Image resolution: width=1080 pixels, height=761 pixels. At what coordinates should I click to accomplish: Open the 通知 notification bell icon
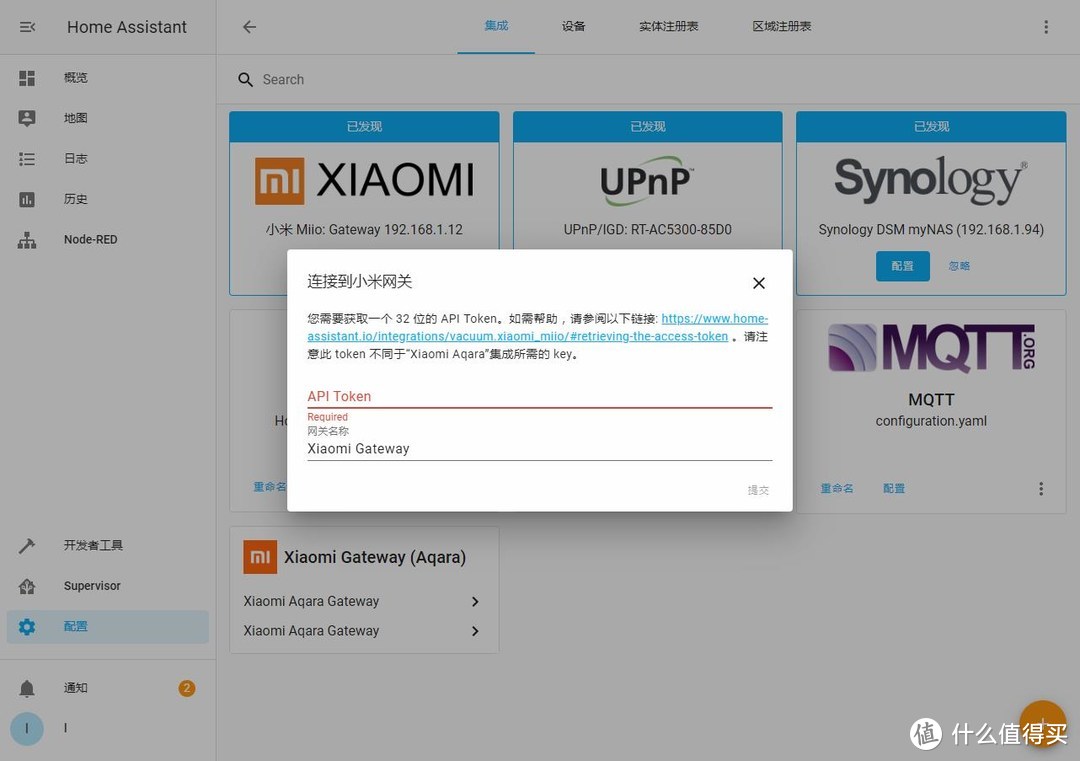(x=27, y=688)
